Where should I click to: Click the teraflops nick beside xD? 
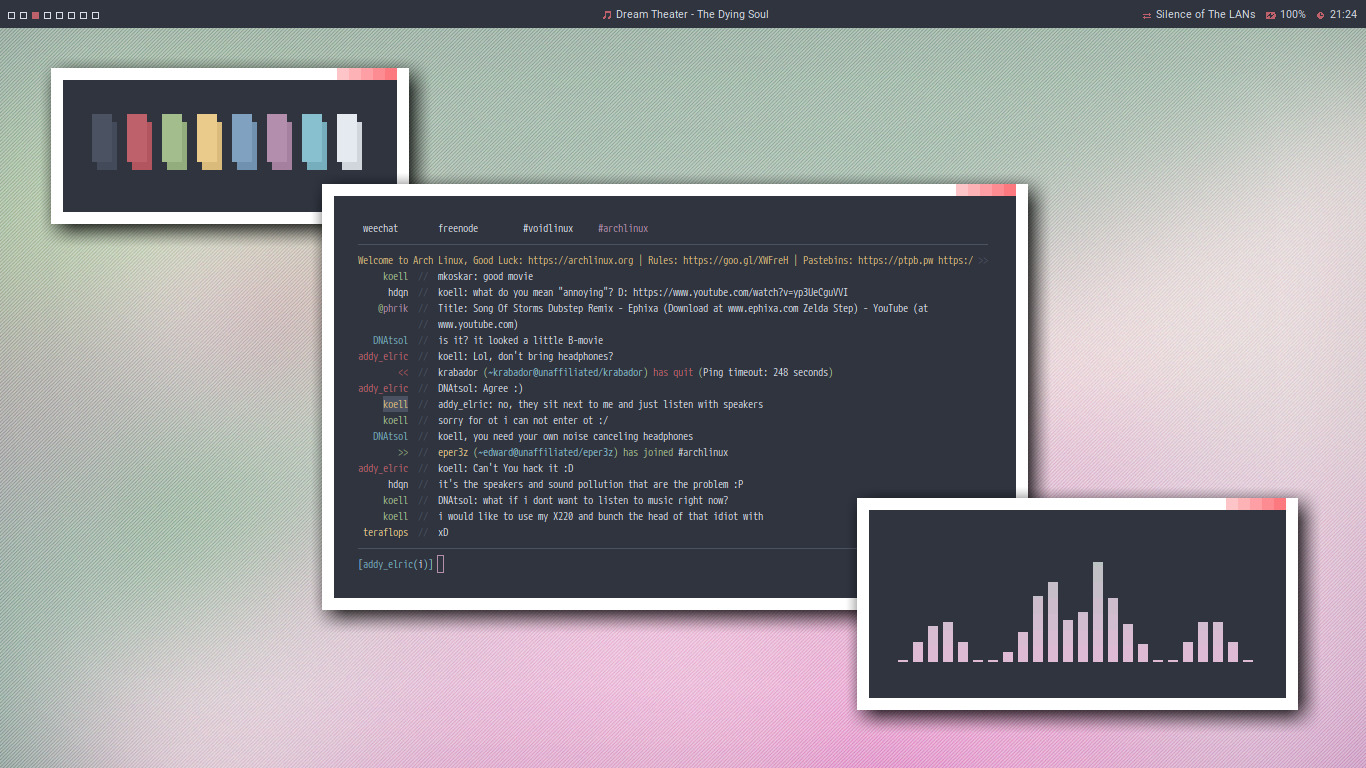coord(386,532)
